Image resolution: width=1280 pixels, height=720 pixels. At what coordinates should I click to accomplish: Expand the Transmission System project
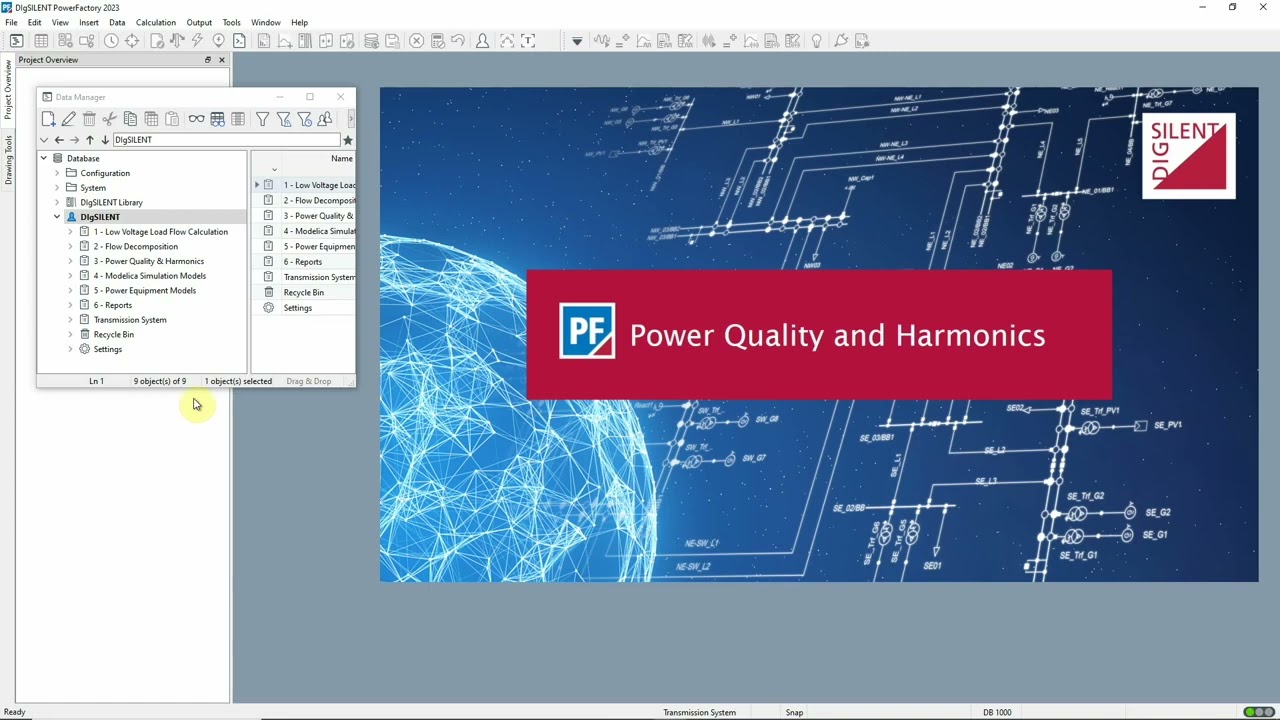pyautogui.click(x=70, y=320)
